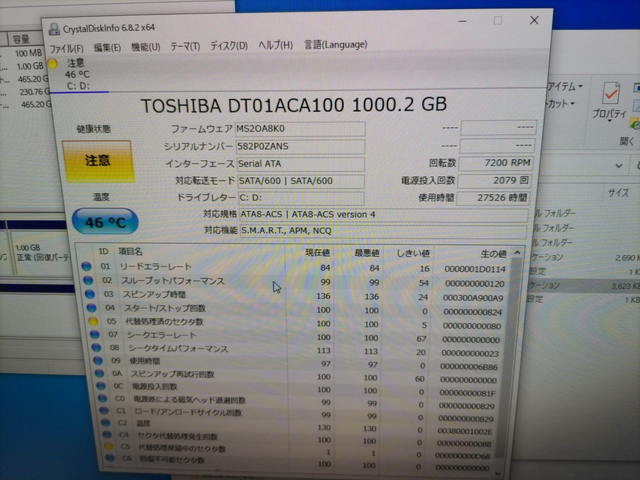Click the プロパティ checkmark icon in Explorer window
Screen dimensions: 640x480
tap(611, 94)
